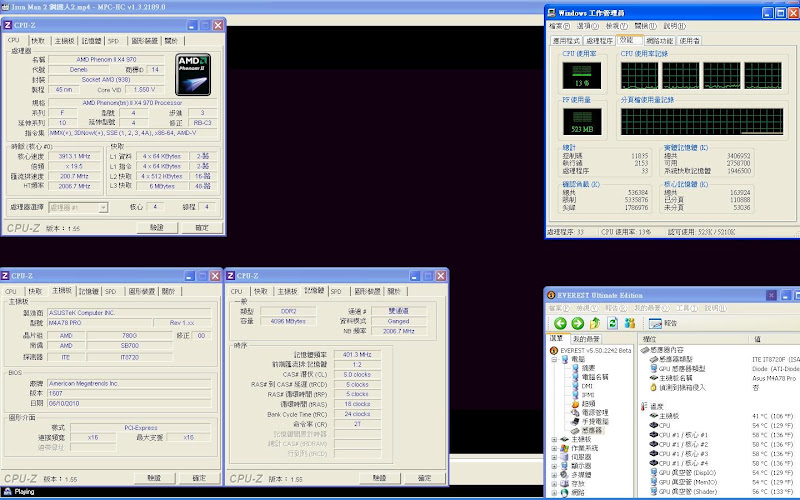Select the 電源管理 item in EVEREST tree
Viewport: 800px width, 500px height.
(589, 412)
